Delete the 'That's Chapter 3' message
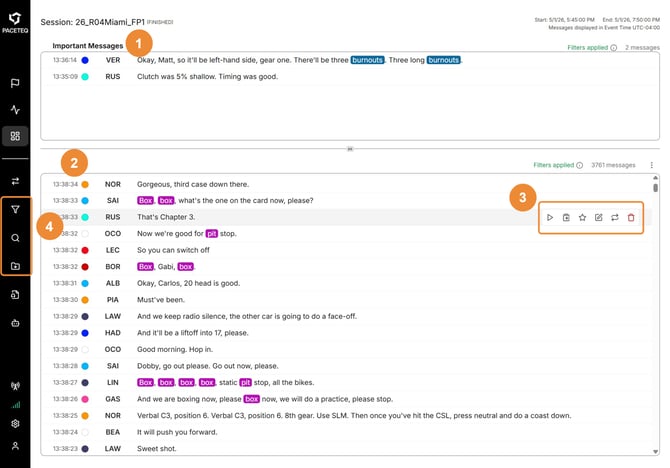This screenshot has width=670, height=468. click(x=631, y=218)
